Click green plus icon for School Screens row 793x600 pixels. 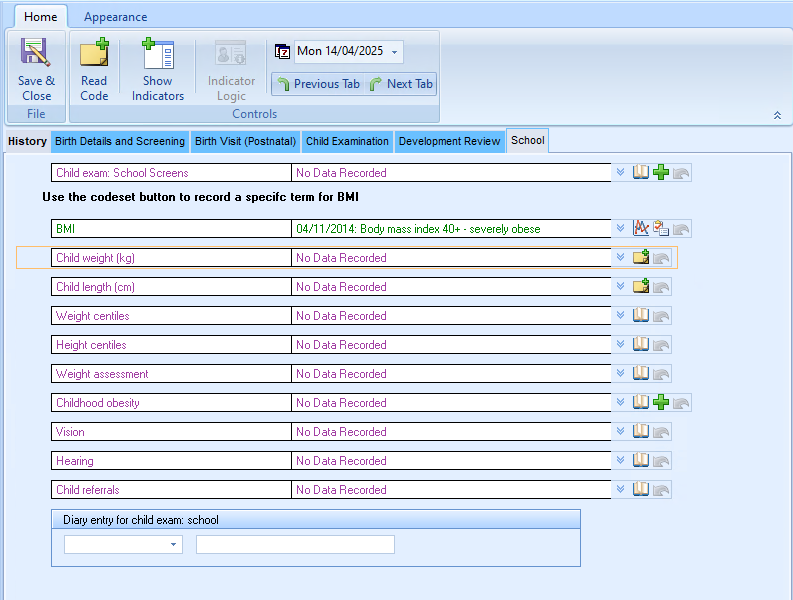pyautogui.click(x=661, y=173)
